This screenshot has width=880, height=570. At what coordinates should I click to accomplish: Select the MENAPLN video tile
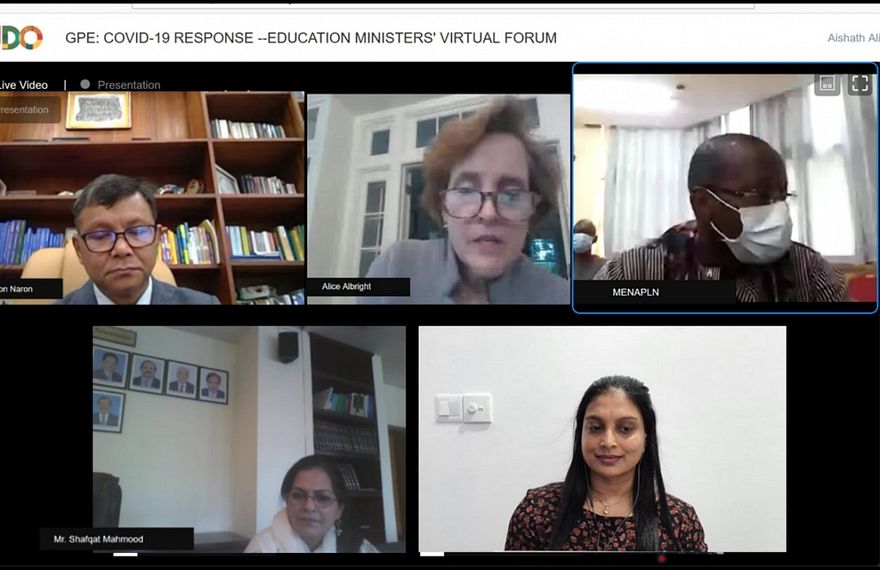[x=725, y=189]
